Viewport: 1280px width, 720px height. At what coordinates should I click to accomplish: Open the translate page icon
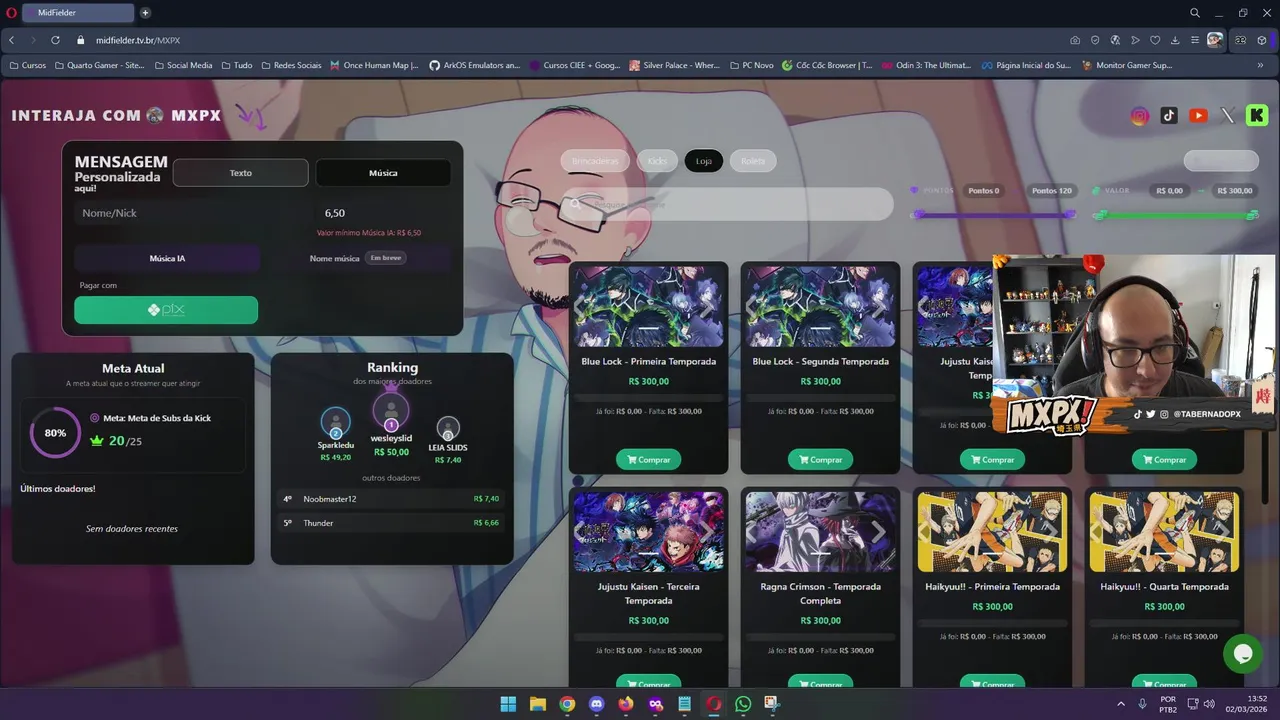point(1115,40)
